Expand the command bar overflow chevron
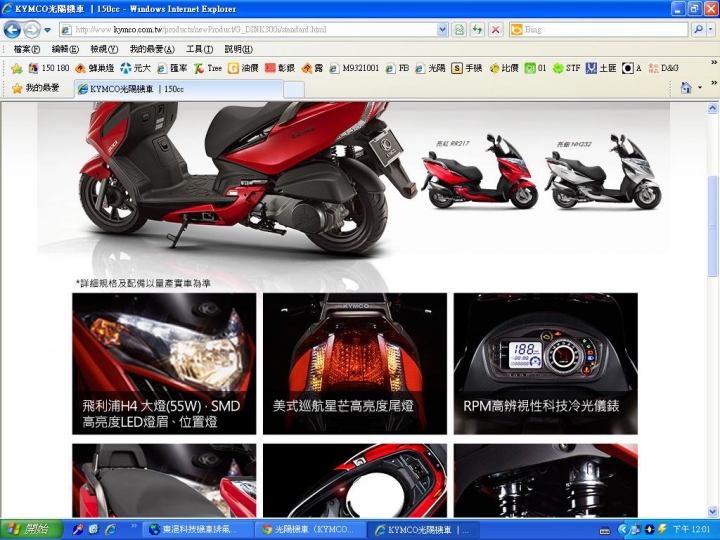Image resolution: width=720 pixels, height=540 pixels. (714, 83)
